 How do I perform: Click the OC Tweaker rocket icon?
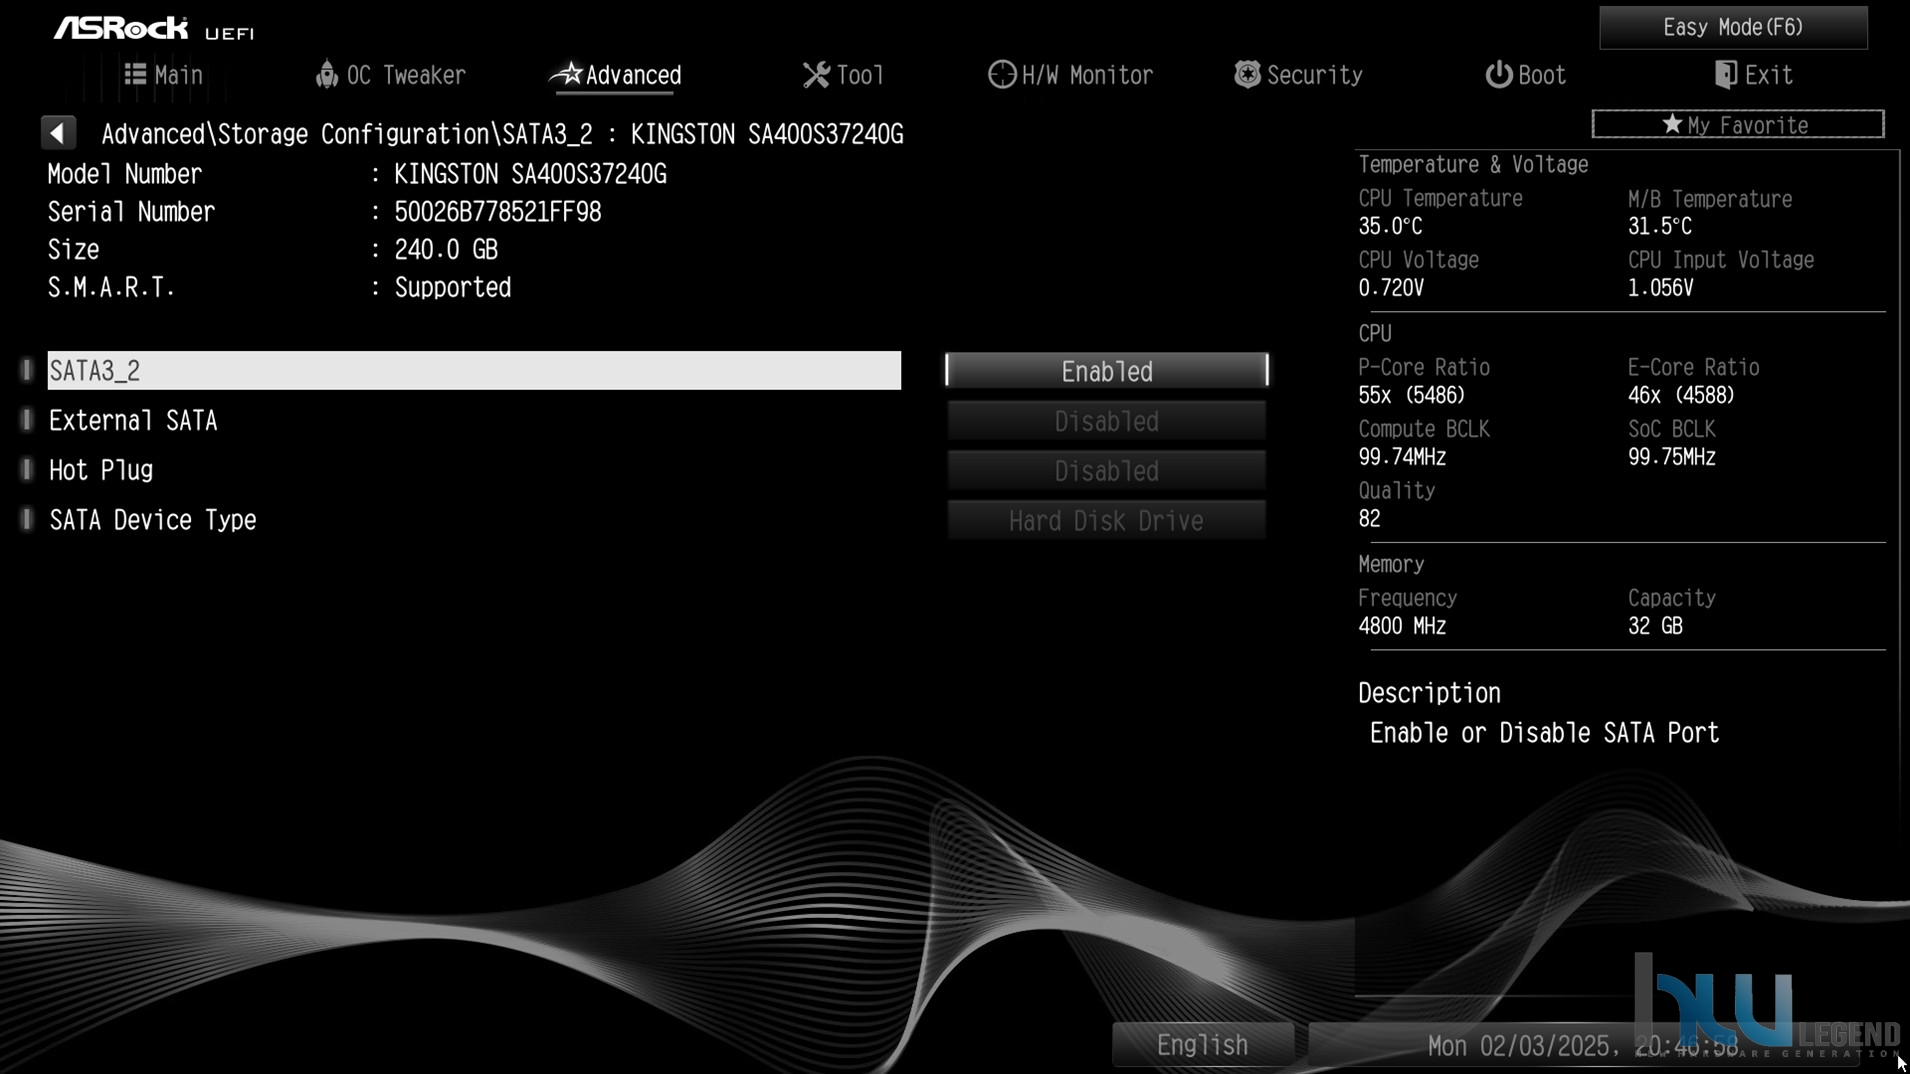point(326,74)
